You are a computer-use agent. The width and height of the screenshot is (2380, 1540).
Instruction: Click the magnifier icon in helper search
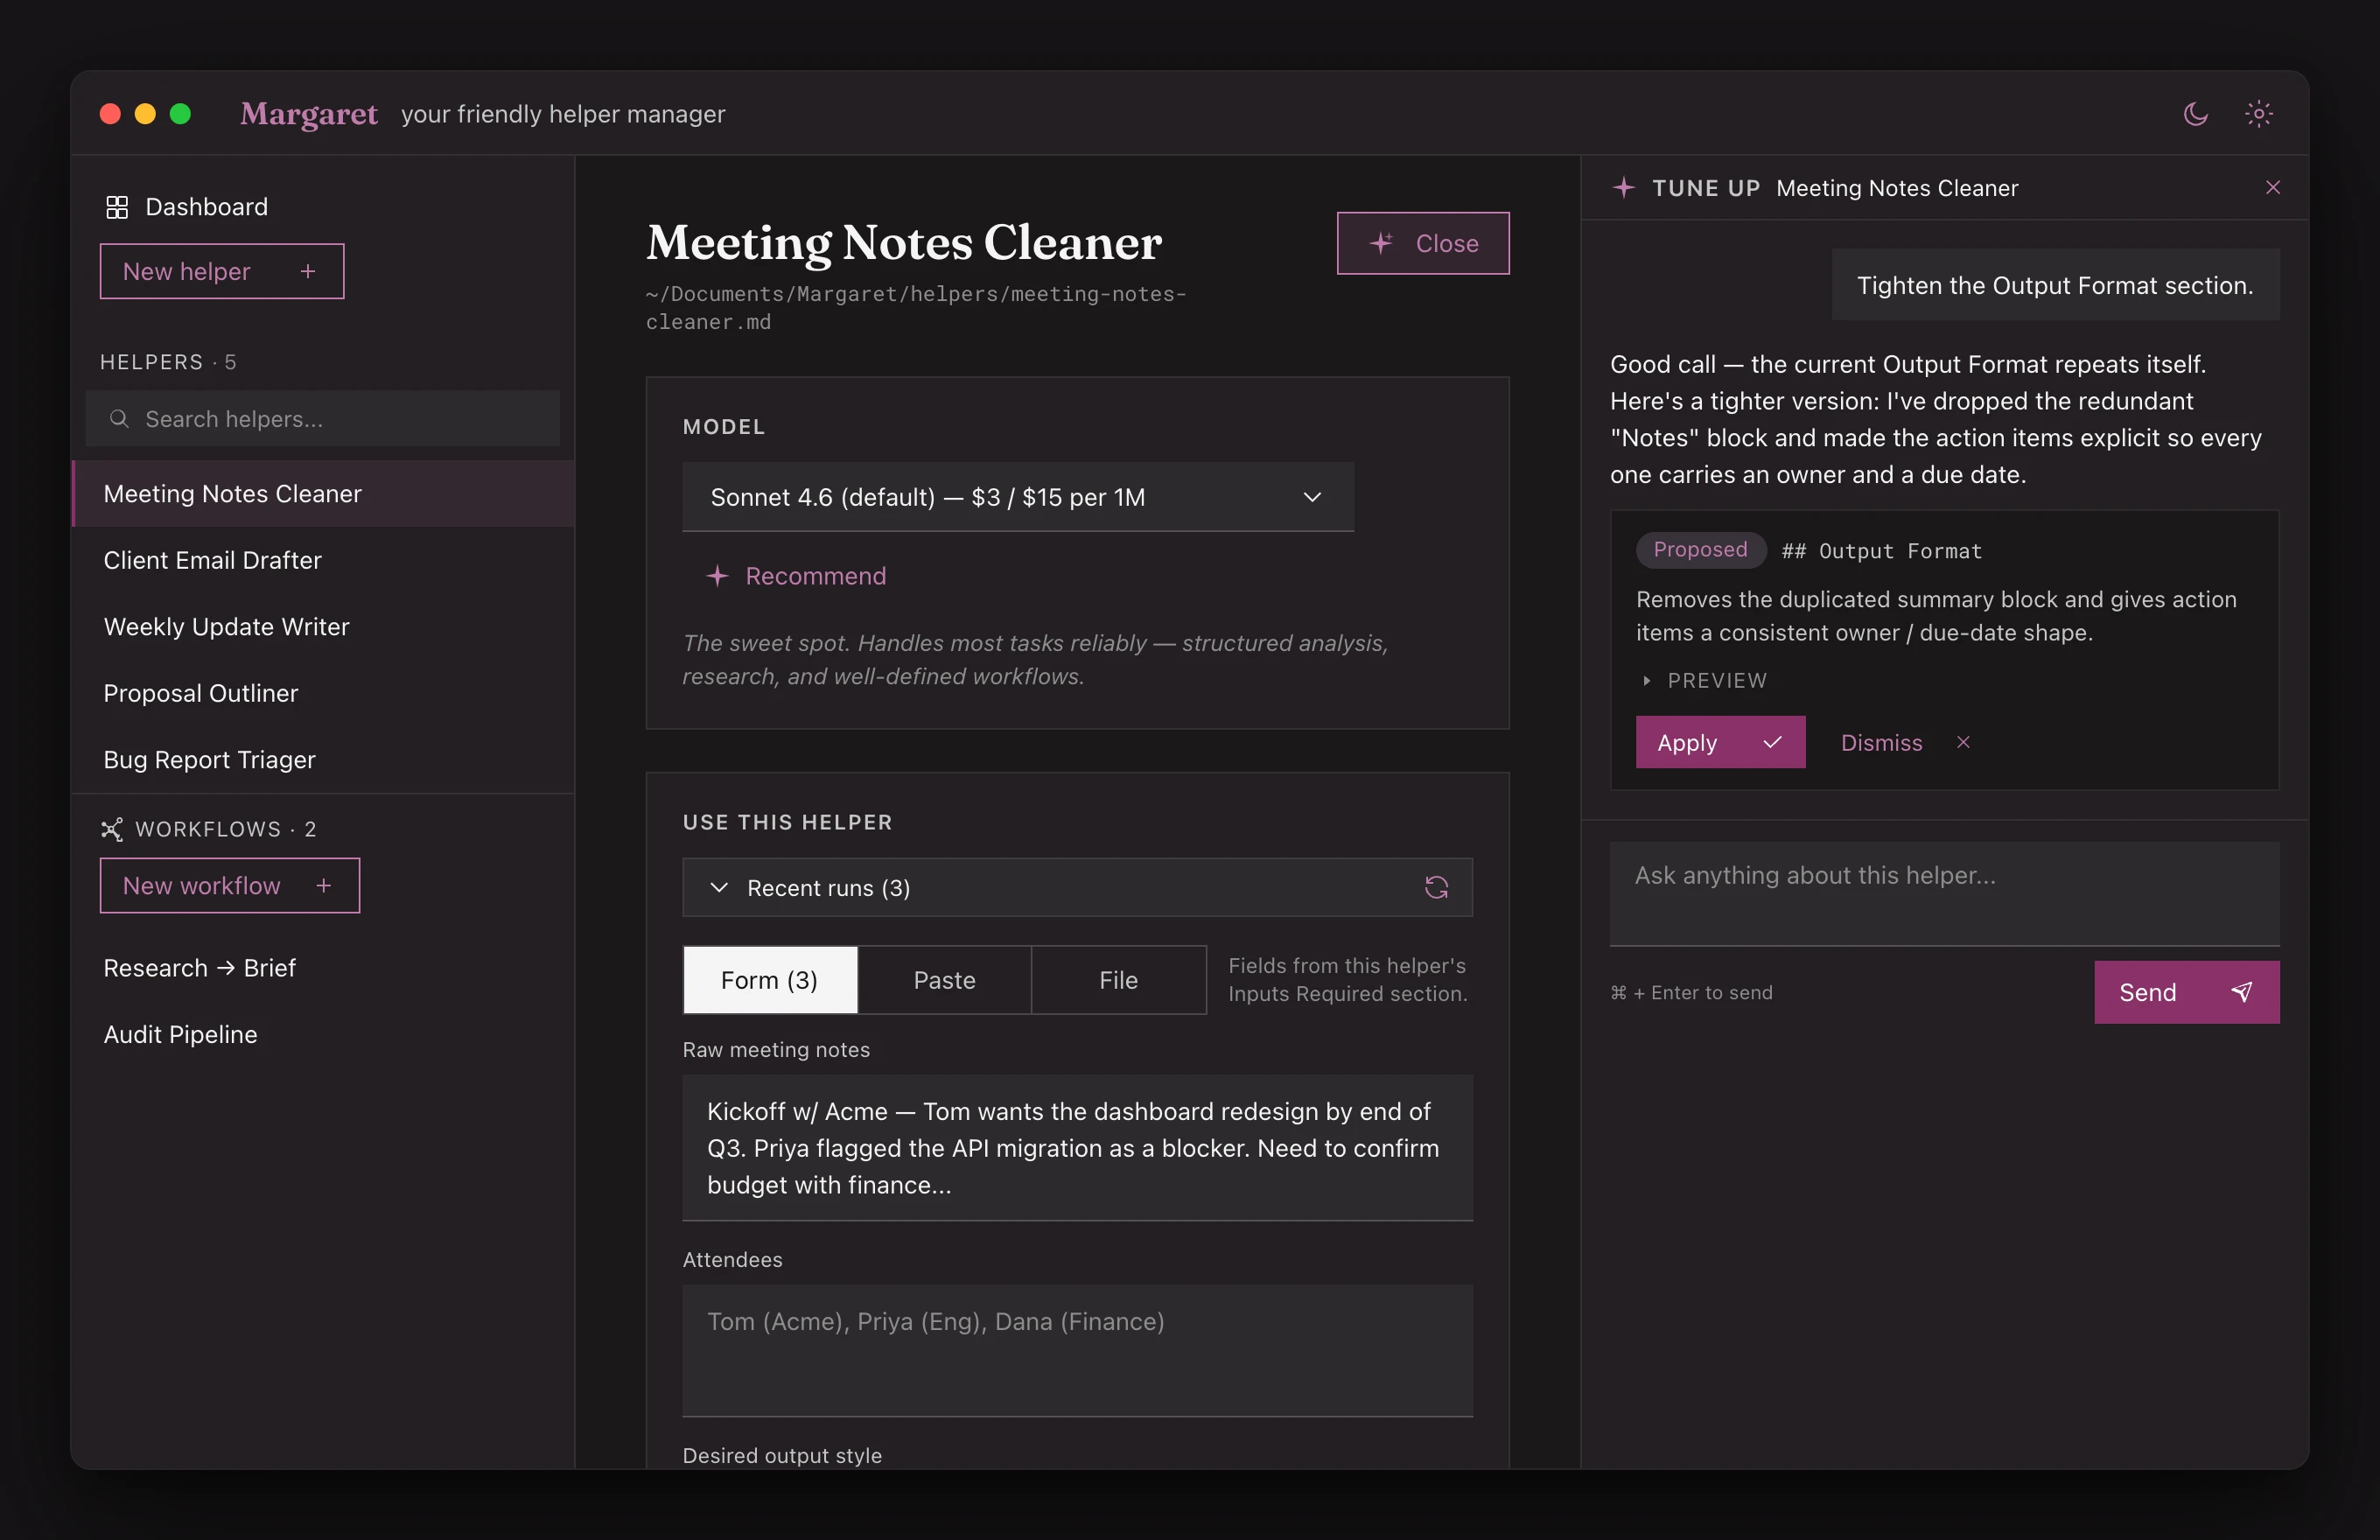[x=119, y=418]
